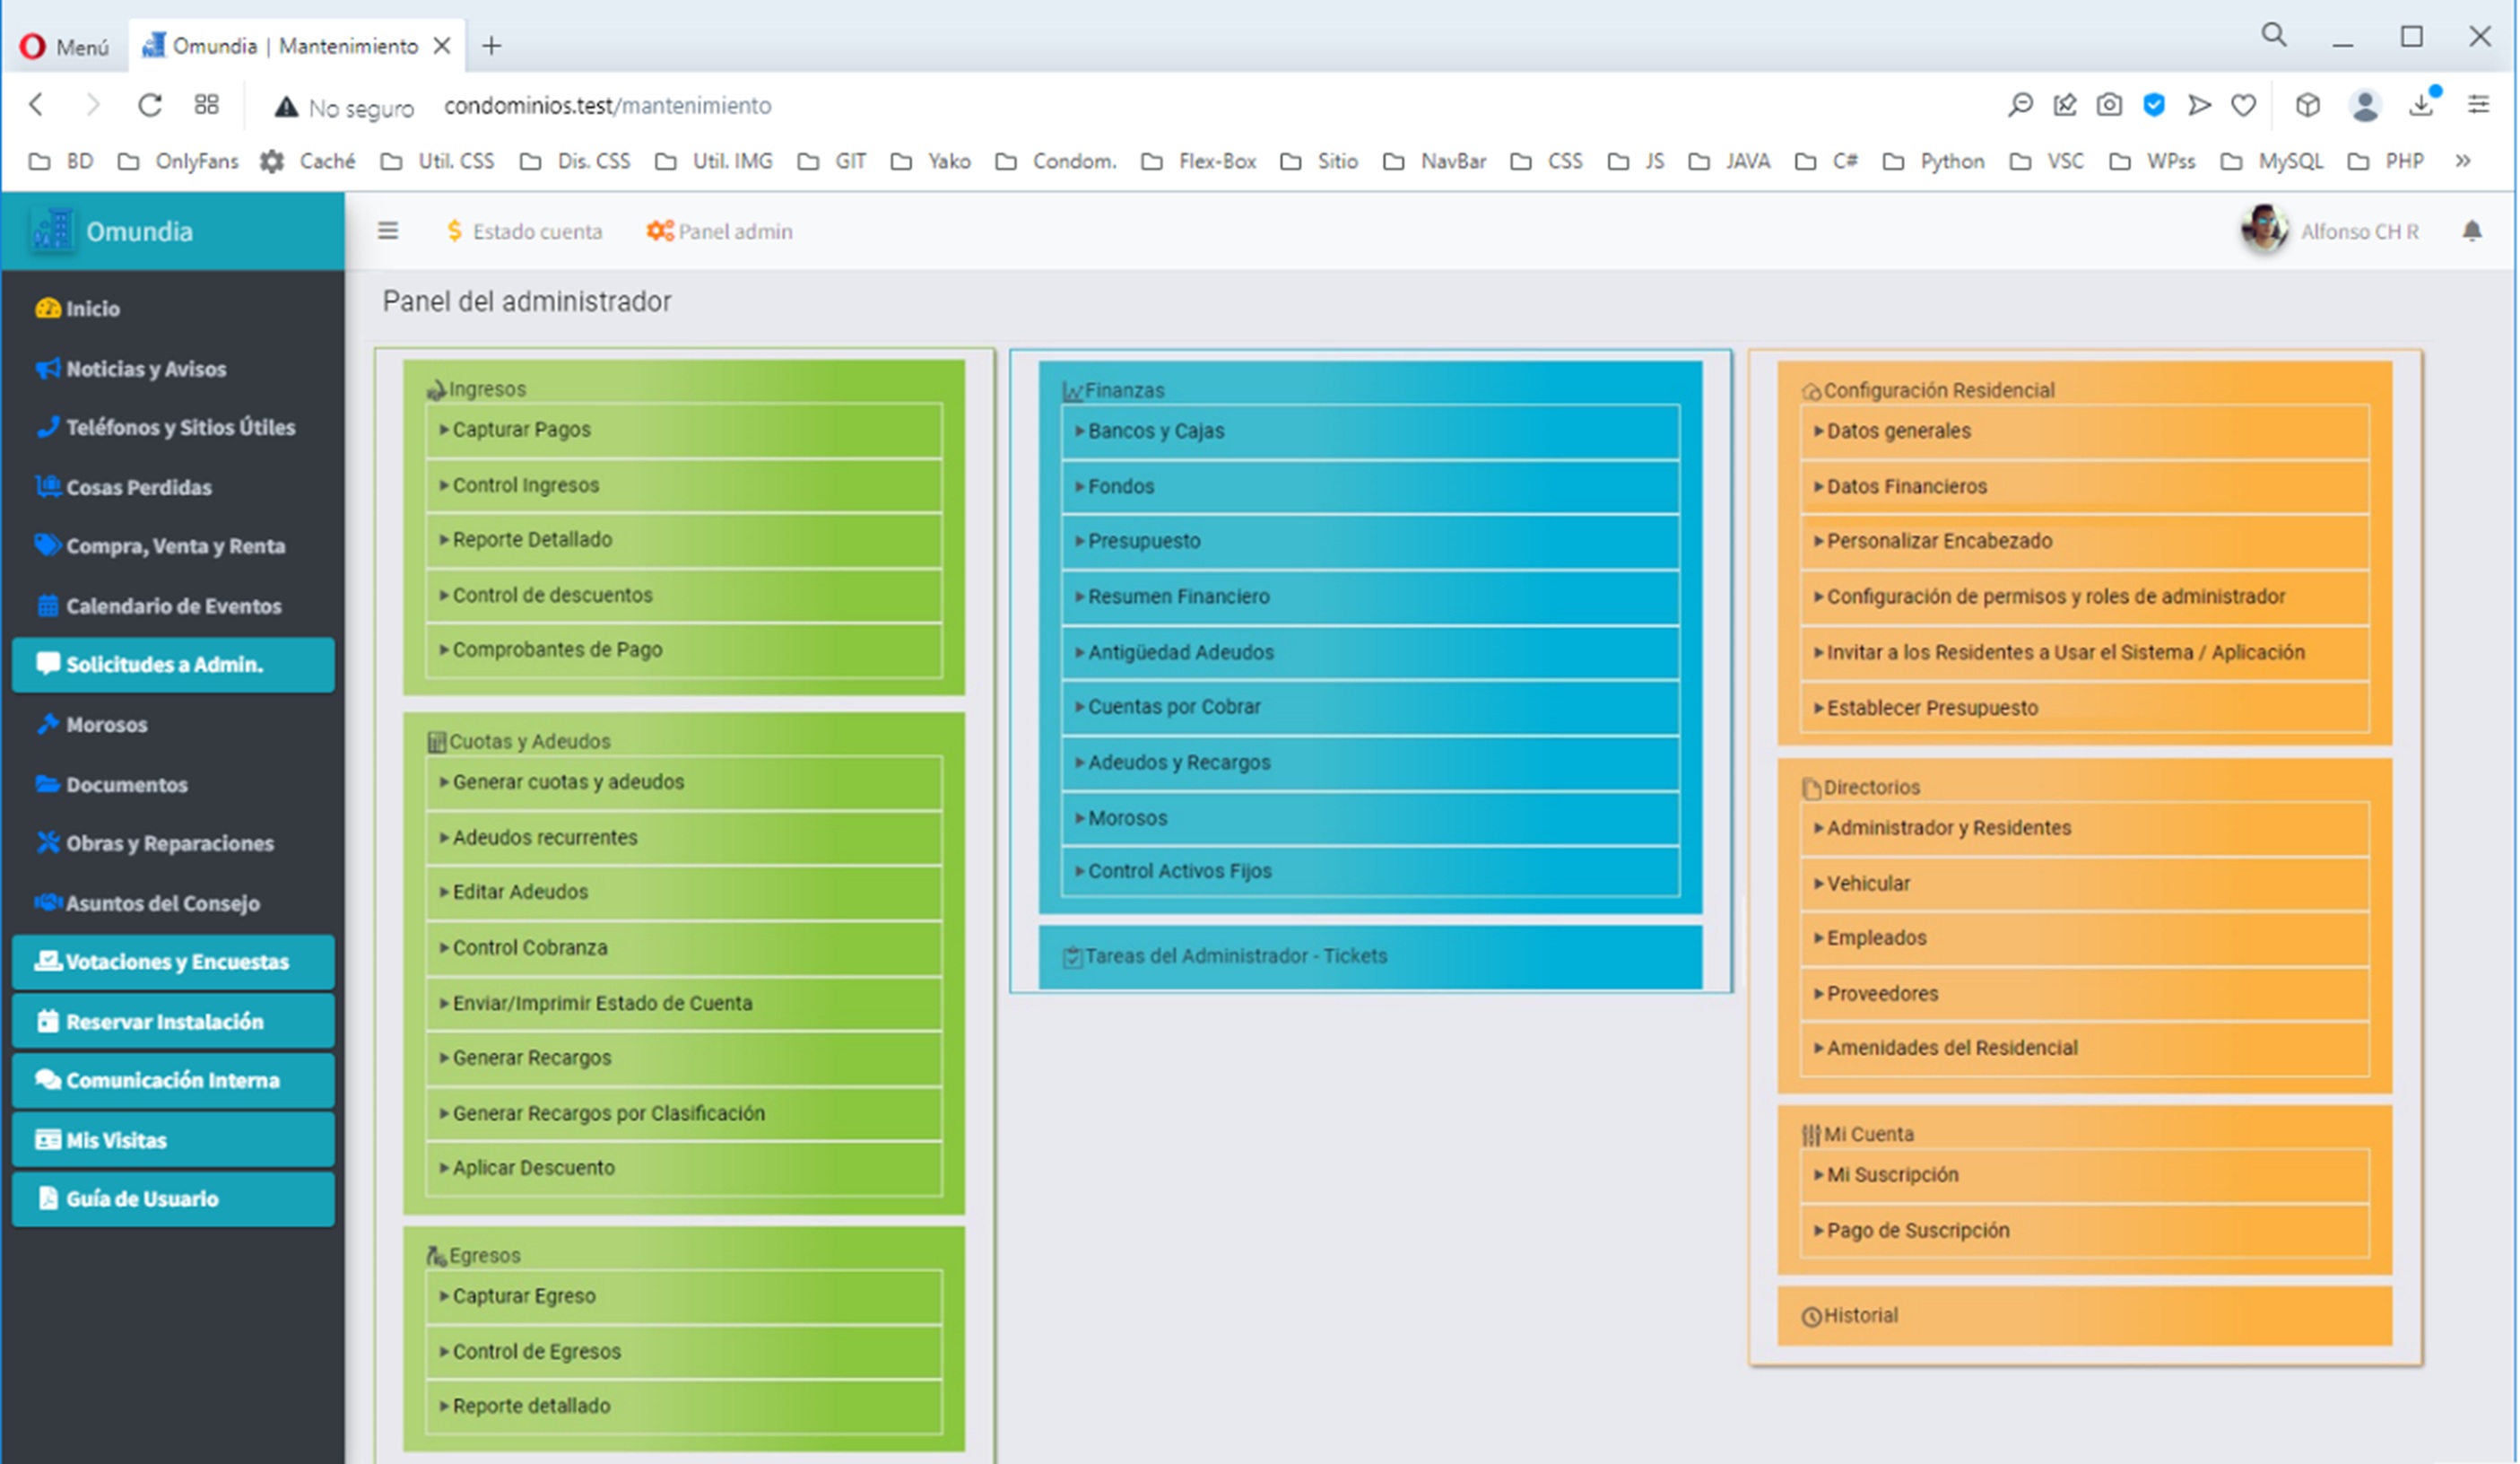Click the Opera downloads icon
Screen dimensions: 2520x1464
pyautogui.click(x=2421, y=105)
